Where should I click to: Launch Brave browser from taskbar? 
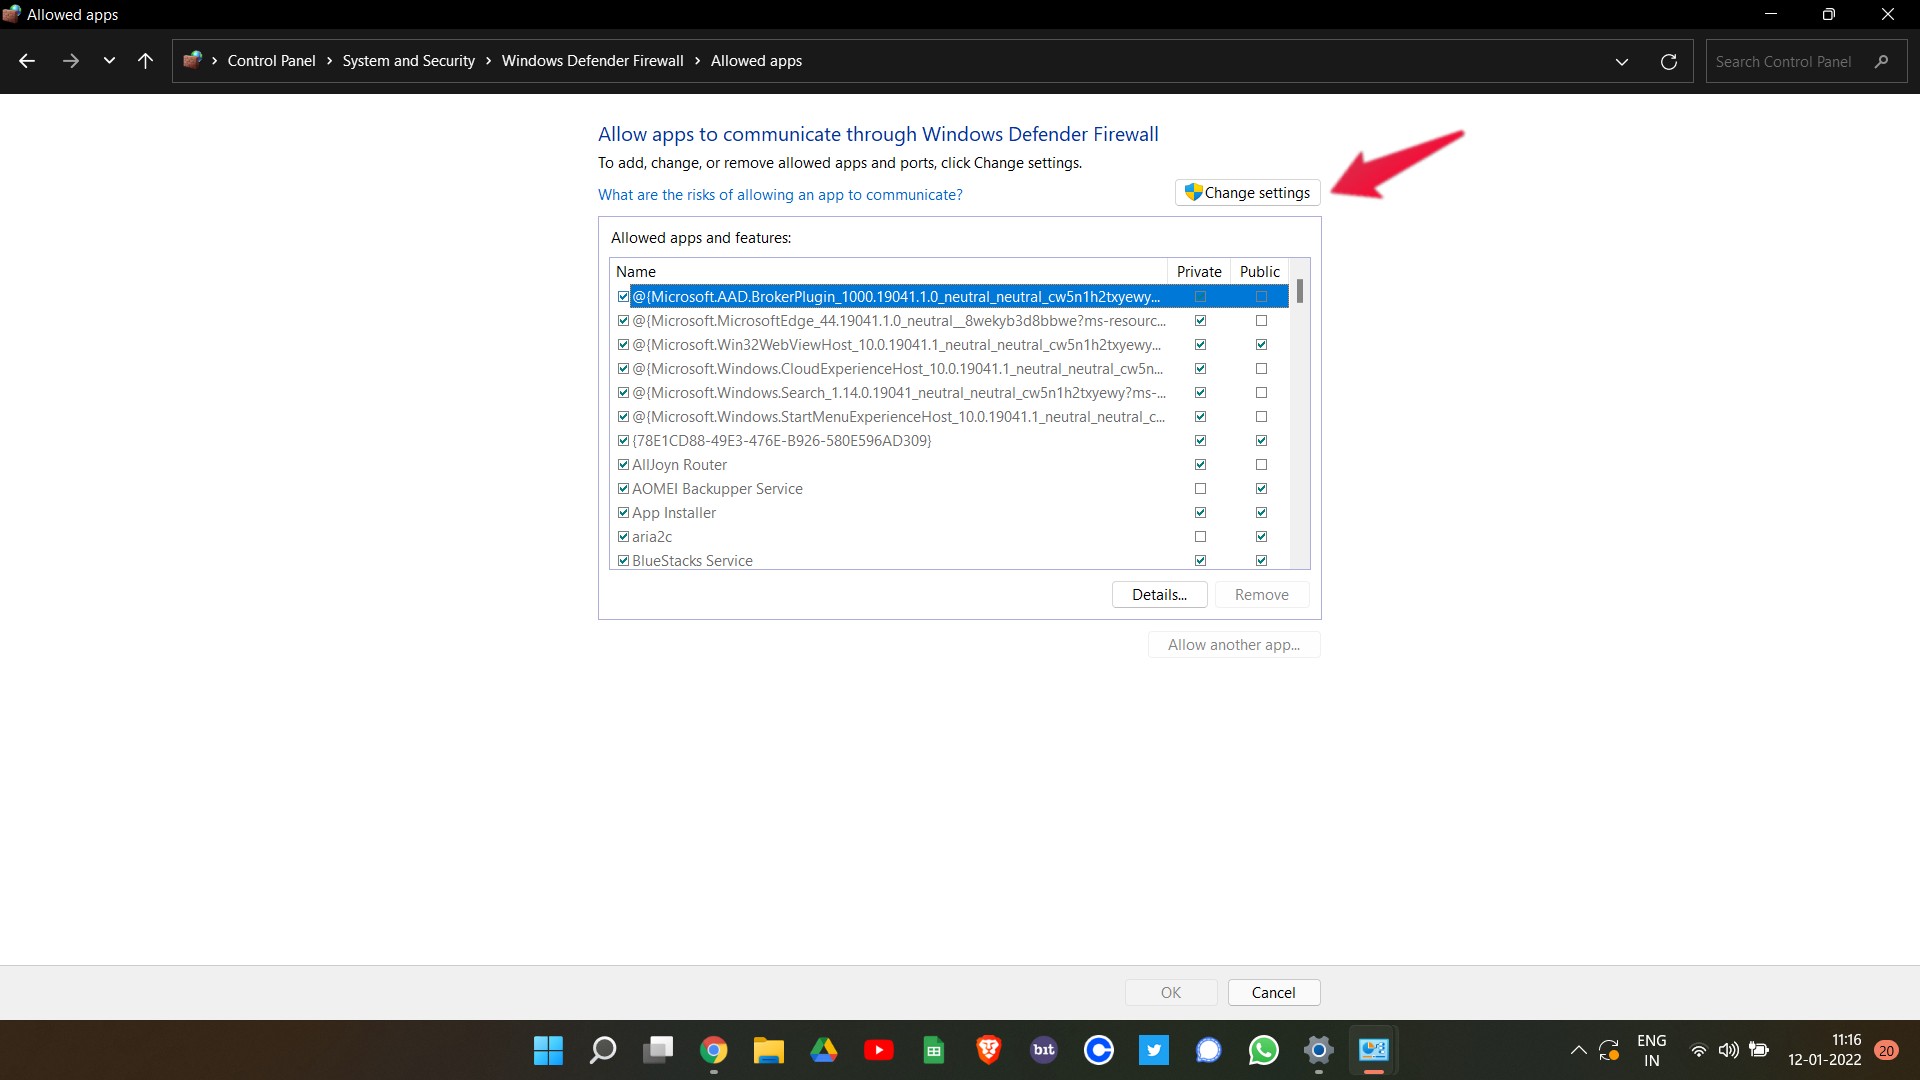pyautogui.click(x=988, y=1050)
